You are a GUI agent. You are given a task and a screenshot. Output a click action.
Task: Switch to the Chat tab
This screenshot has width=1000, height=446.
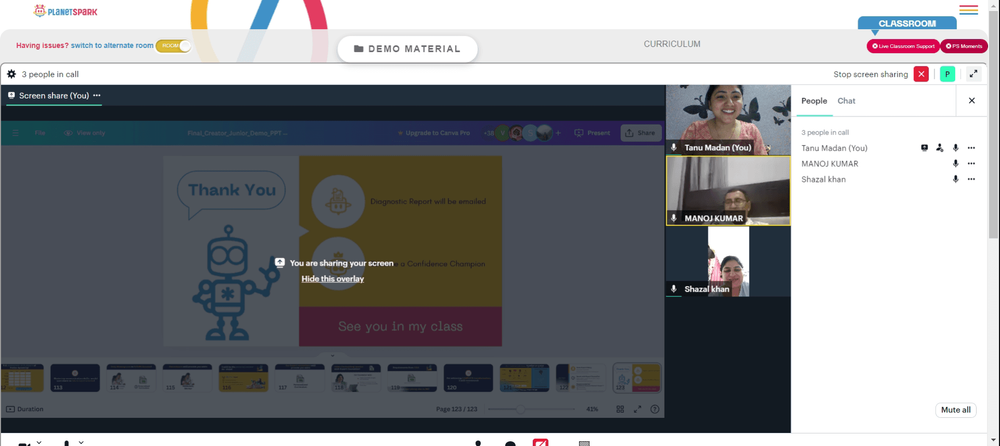846,101
